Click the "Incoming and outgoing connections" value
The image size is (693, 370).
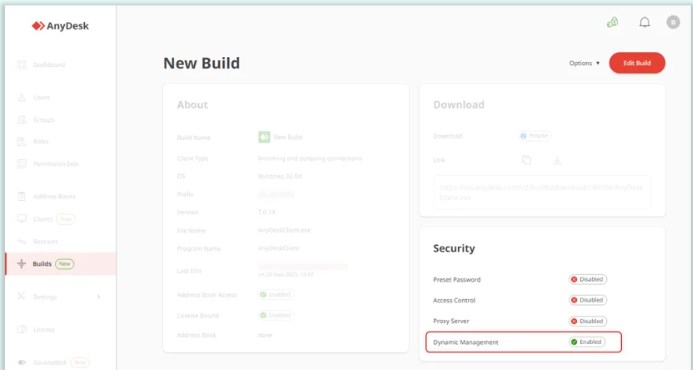coord(310,158)
